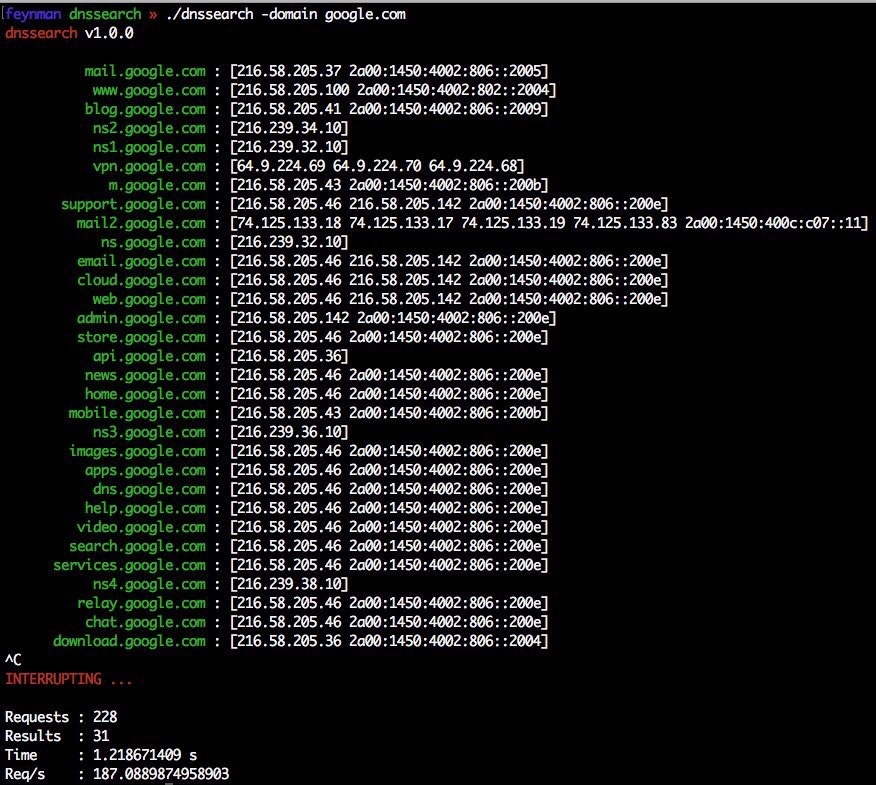The image size is (876, 785).
Task: Select the 'news.google.com' hostname
Action: pyautogui.click(x=145, y=375)
